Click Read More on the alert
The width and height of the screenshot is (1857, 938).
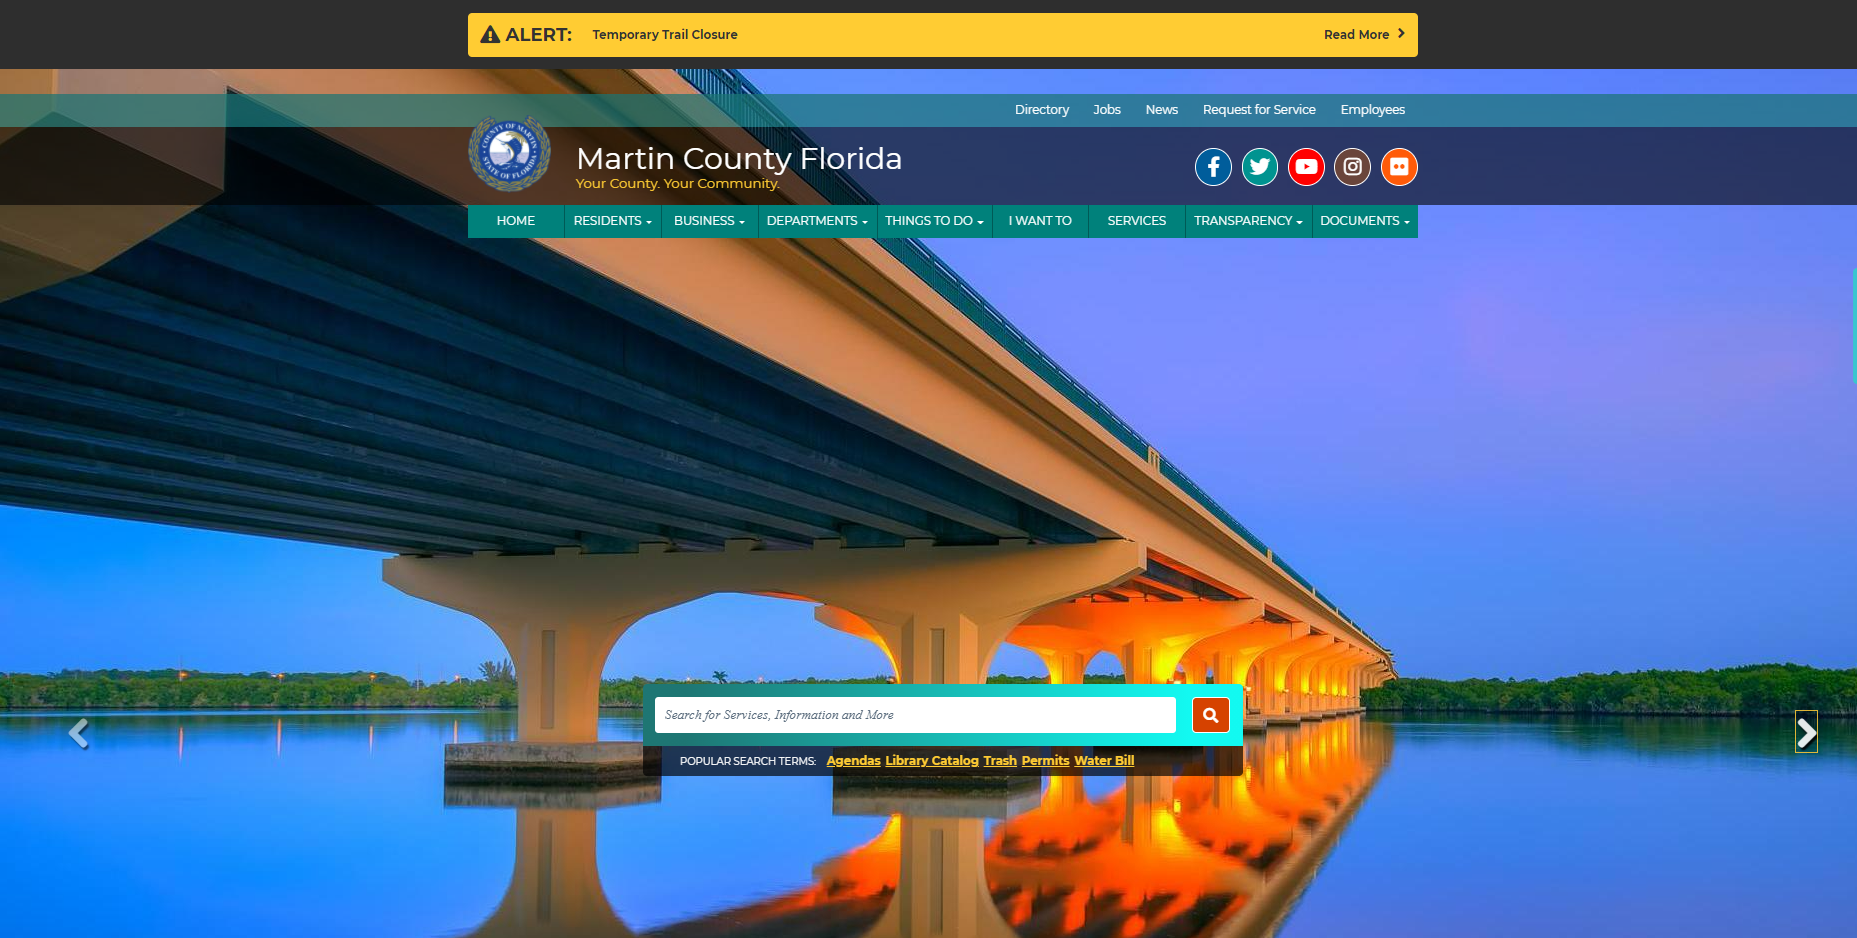coord(1365,34)
